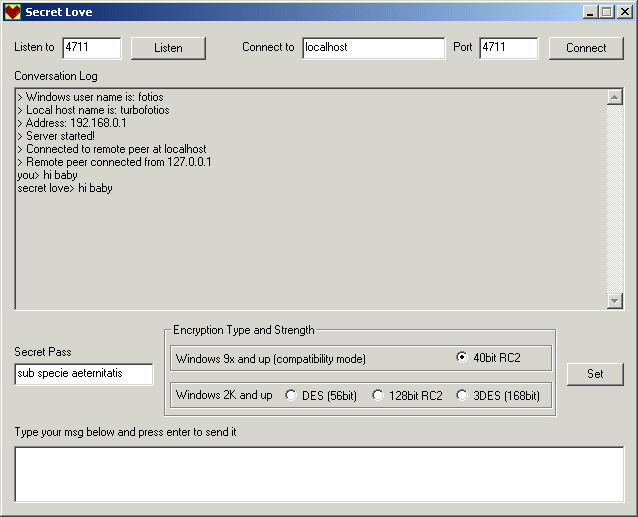Select the 128bit RC2 radio button
This screenshot has height=517, width=638.
tap(377, 395)
